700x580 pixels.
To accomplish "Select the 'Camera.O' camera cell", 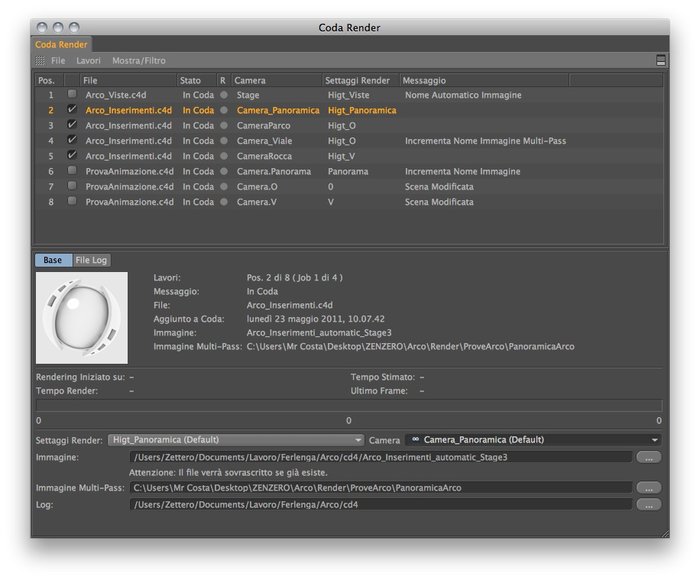I will (257, 187).
